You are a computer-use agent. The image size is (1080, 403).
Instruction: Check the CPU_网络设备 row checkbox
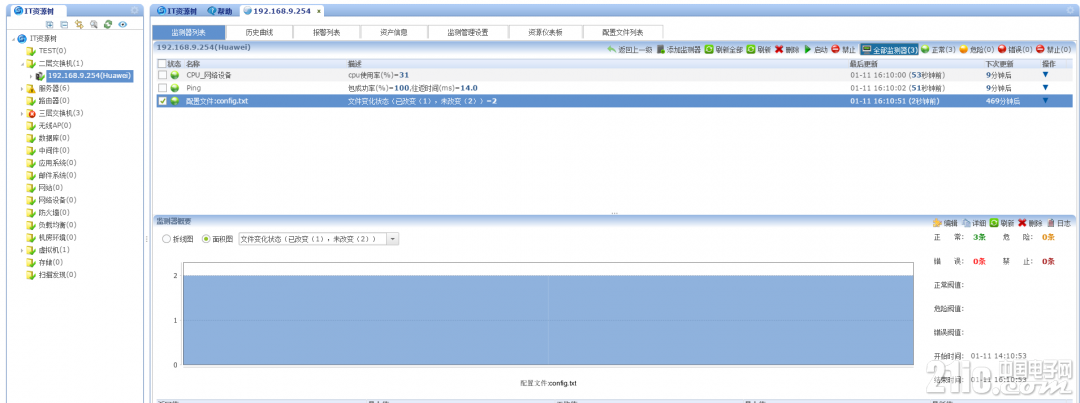click(x=162, y=75)
